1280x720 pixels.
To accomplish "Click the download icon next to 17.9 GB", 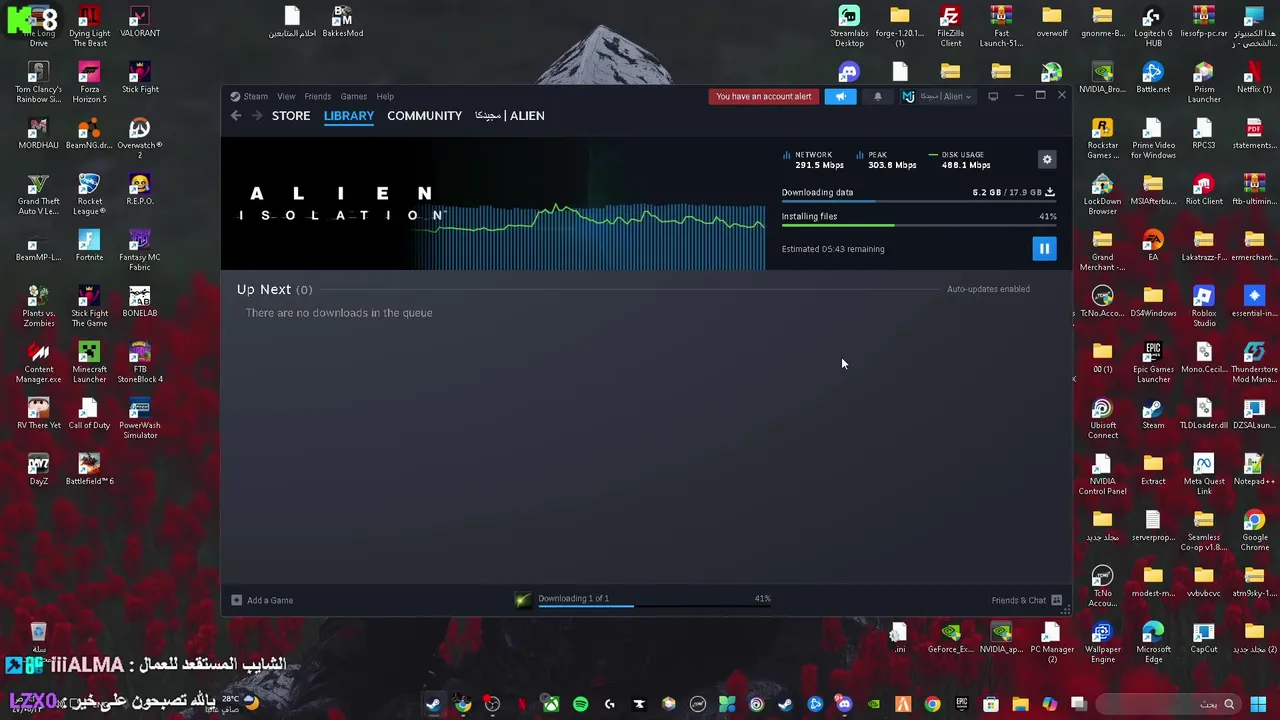I will 1050,192.
